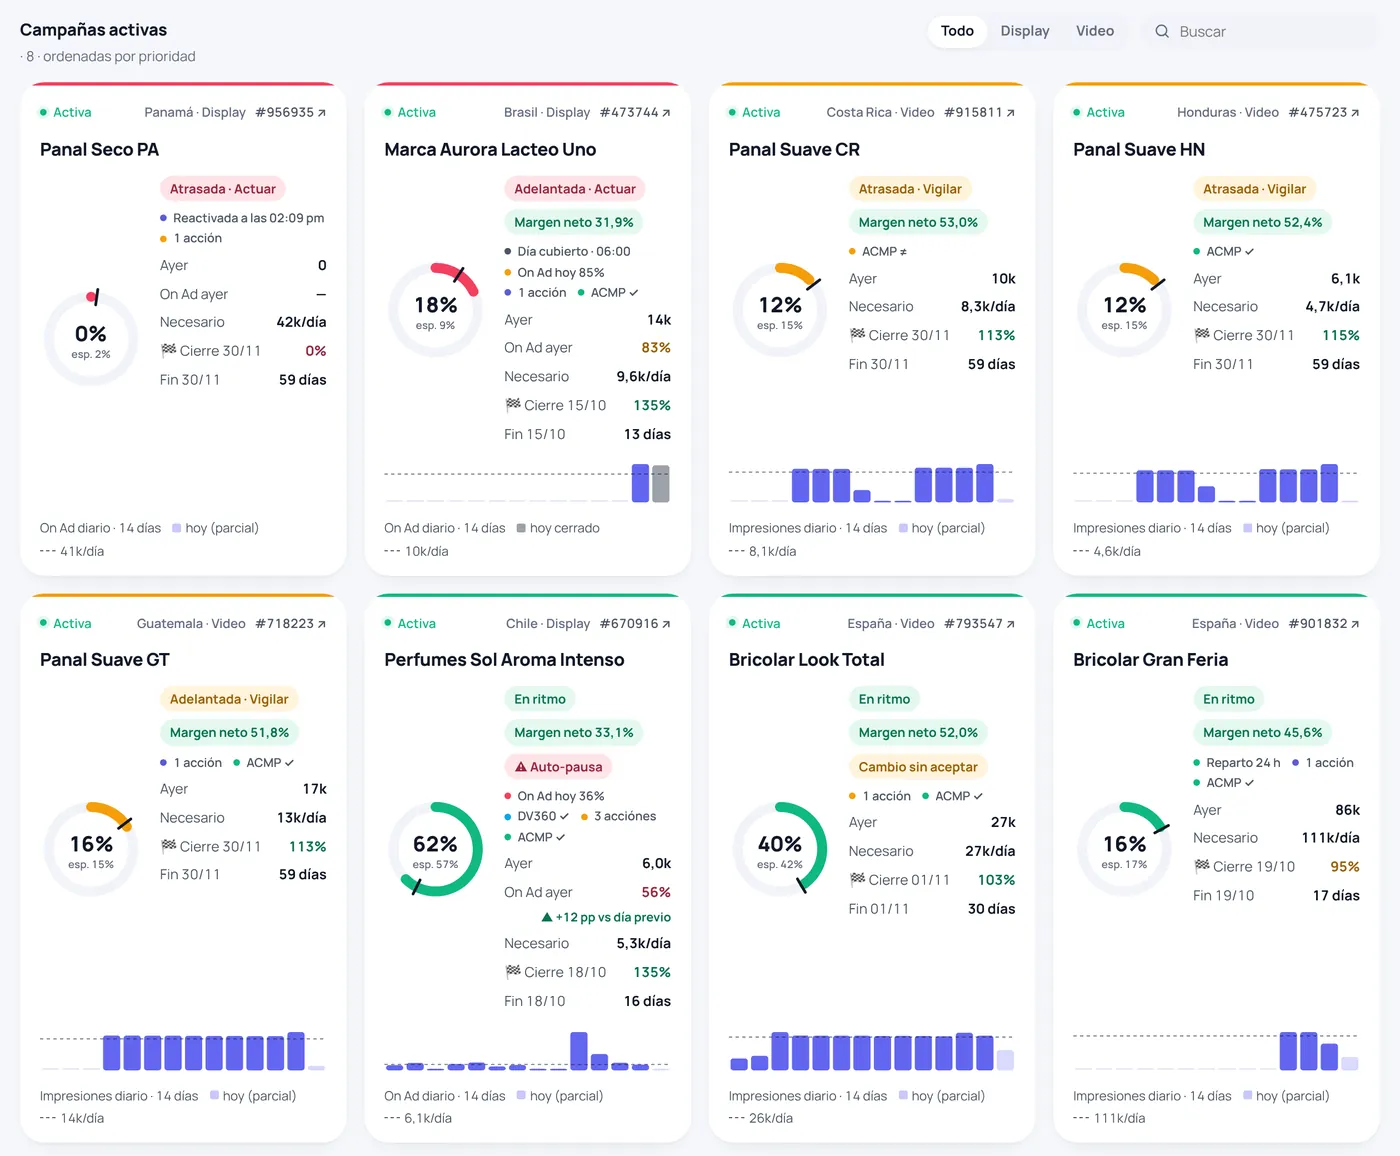Open campaign #956935 external link arrow
The width and height of the screenshot is (1400, 1156).
(322, 113)
